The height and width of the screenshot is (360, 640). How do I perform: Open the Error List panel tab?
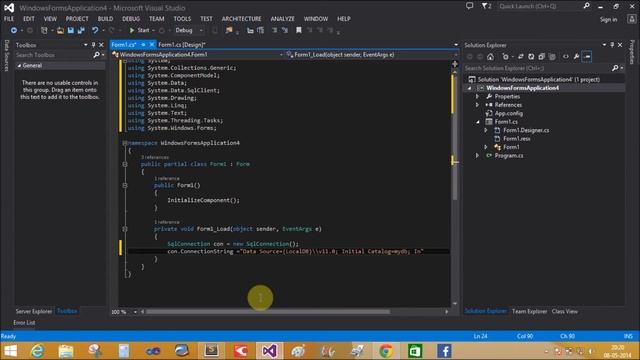[24, 322]
